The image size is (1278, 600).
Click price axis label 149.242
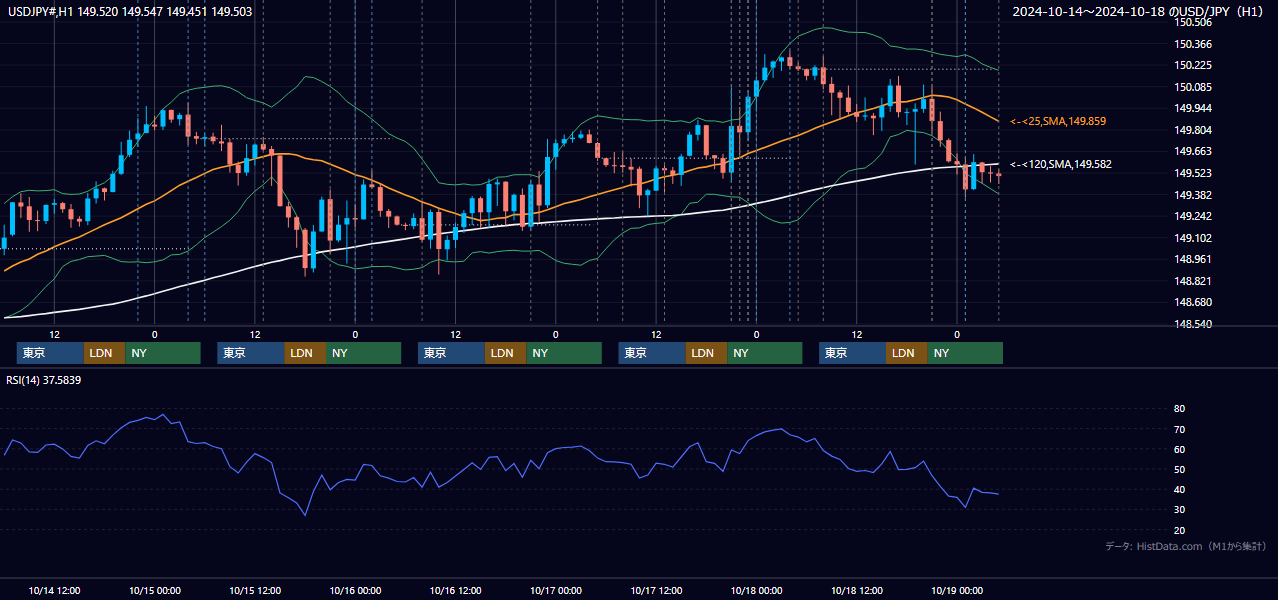[x=1193, y=216]
